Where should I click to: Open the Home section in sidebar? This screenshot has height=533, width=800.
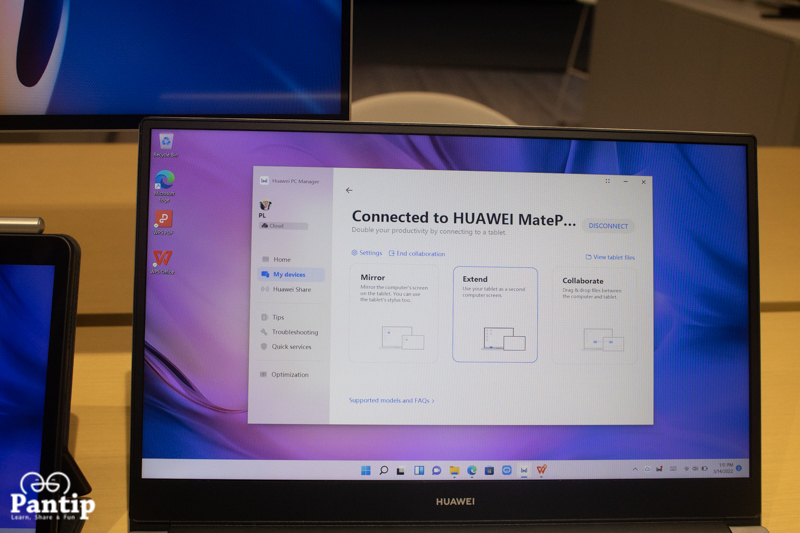coord(276,259)
